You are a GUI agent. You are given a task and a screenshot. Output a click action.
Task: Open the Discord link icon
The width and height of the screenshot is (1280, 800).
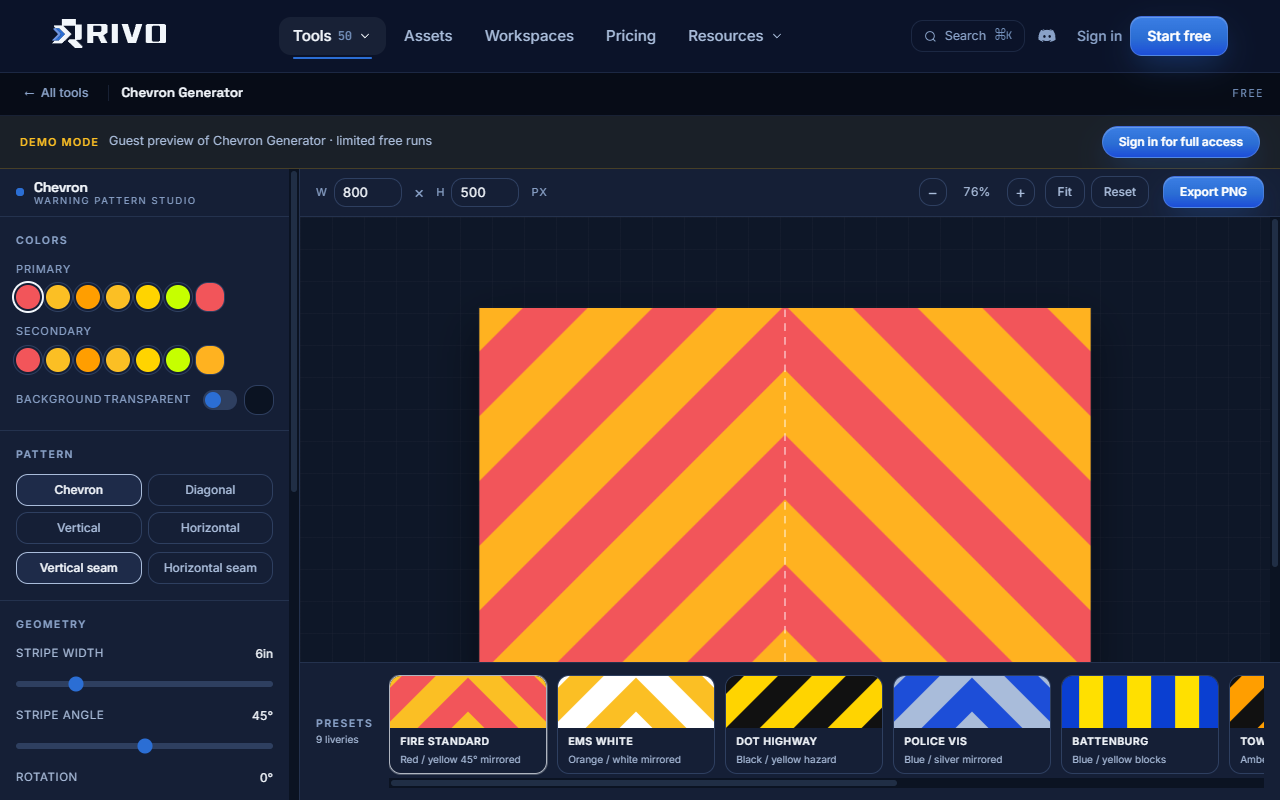point(1047,36)
